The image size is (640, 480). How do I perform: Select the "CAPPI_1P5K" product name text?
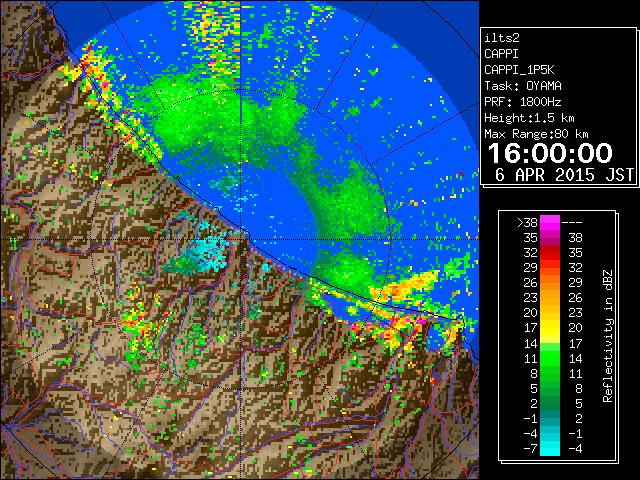point(519,70)
